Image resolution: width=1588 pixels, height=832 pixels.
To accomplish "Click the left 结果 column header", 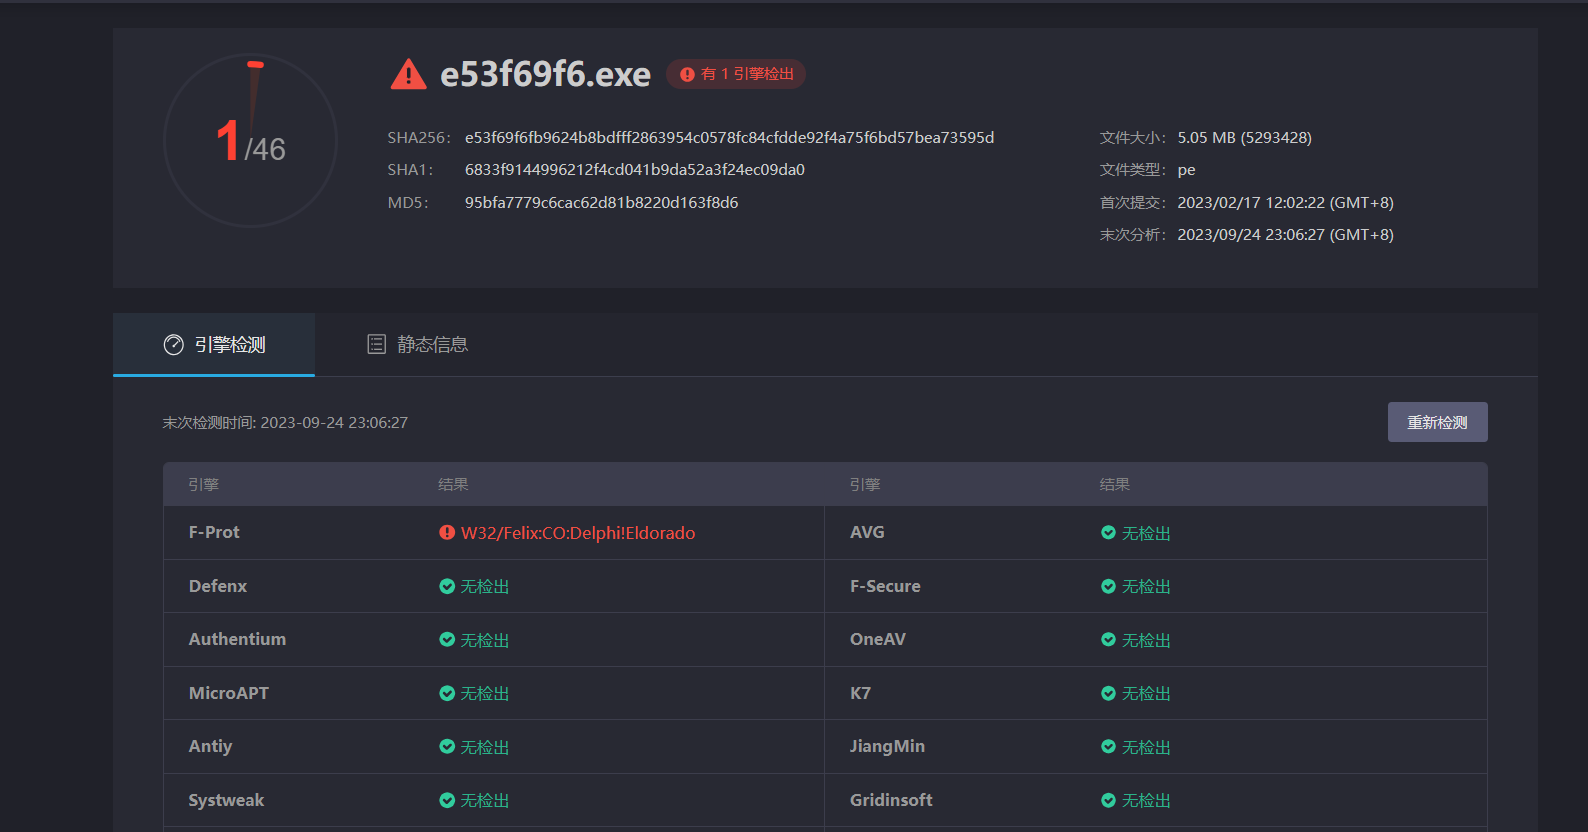I will tap(453, 485).
